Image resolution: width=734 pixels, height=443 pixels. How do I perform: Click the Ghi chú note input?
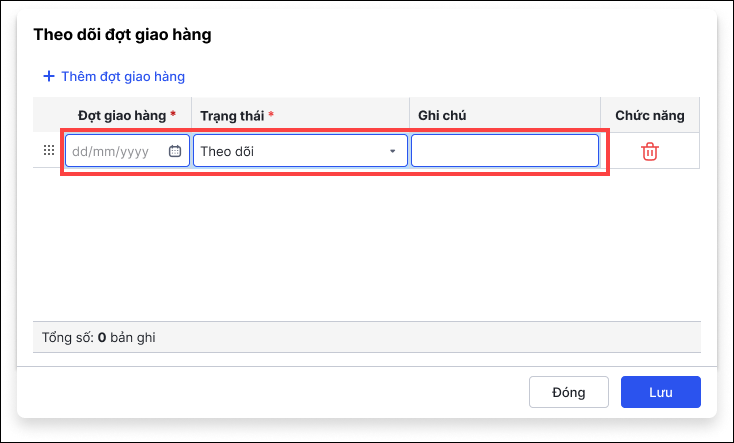(x=504, y=151)
